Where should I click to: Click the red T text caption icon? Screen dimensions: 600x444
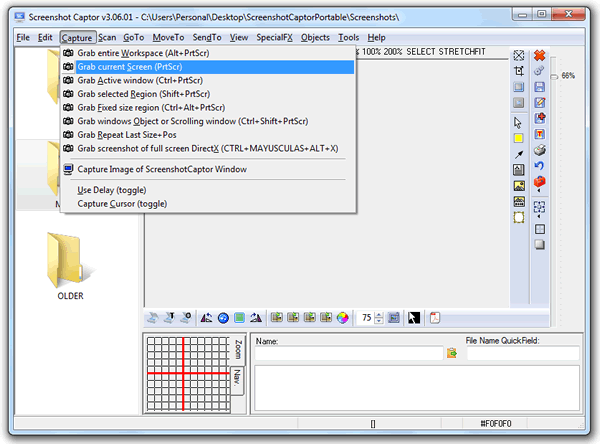(540, 134)
